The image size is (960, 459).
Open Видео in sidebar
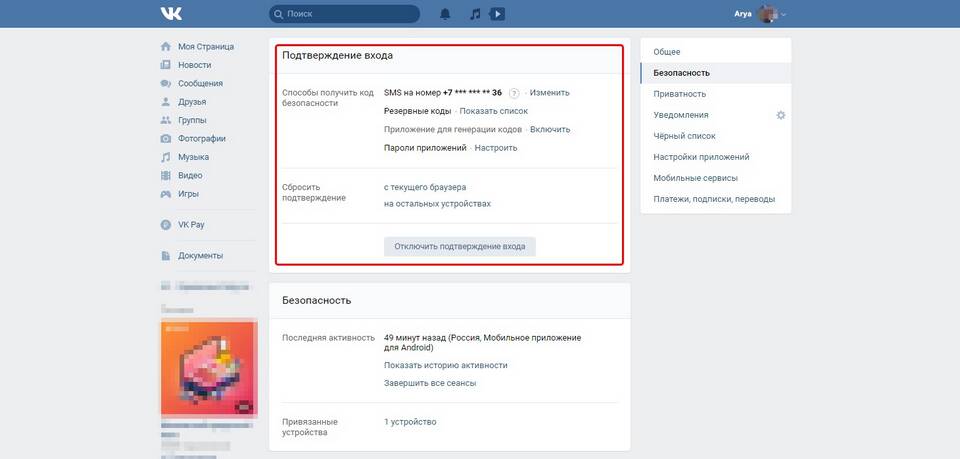[190, 175]
